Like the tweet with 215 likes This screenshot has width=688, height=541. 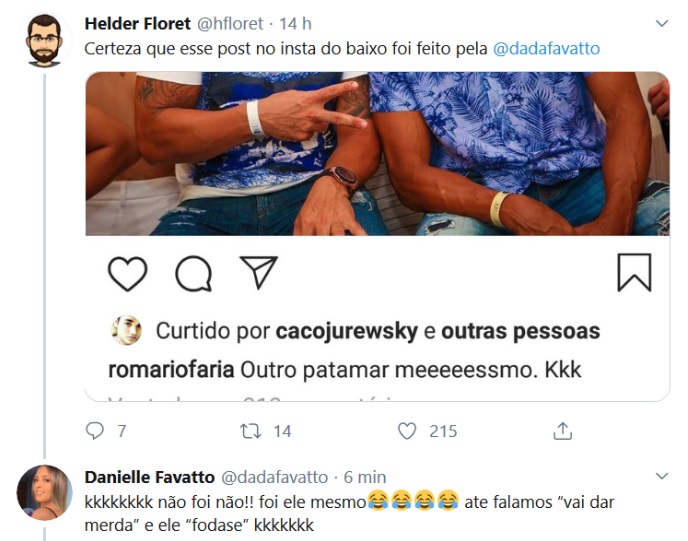pyautogui.click(x=407, y=431)
